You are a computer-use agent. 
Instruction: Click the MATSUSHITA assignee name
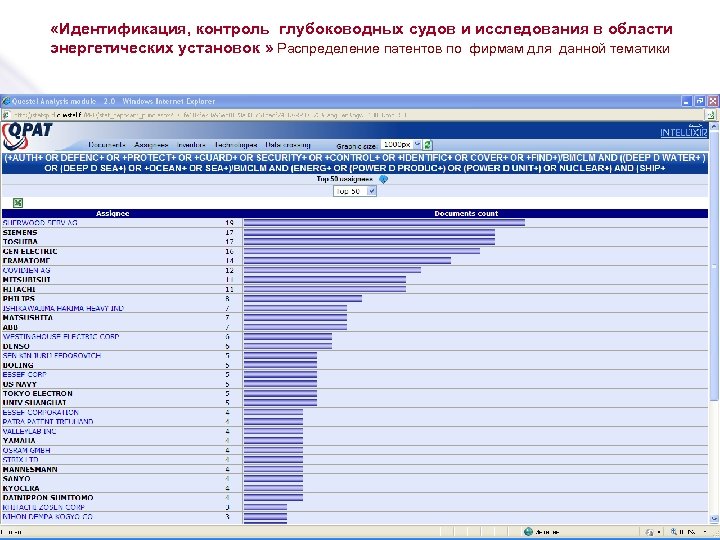[x=28, y=318]
